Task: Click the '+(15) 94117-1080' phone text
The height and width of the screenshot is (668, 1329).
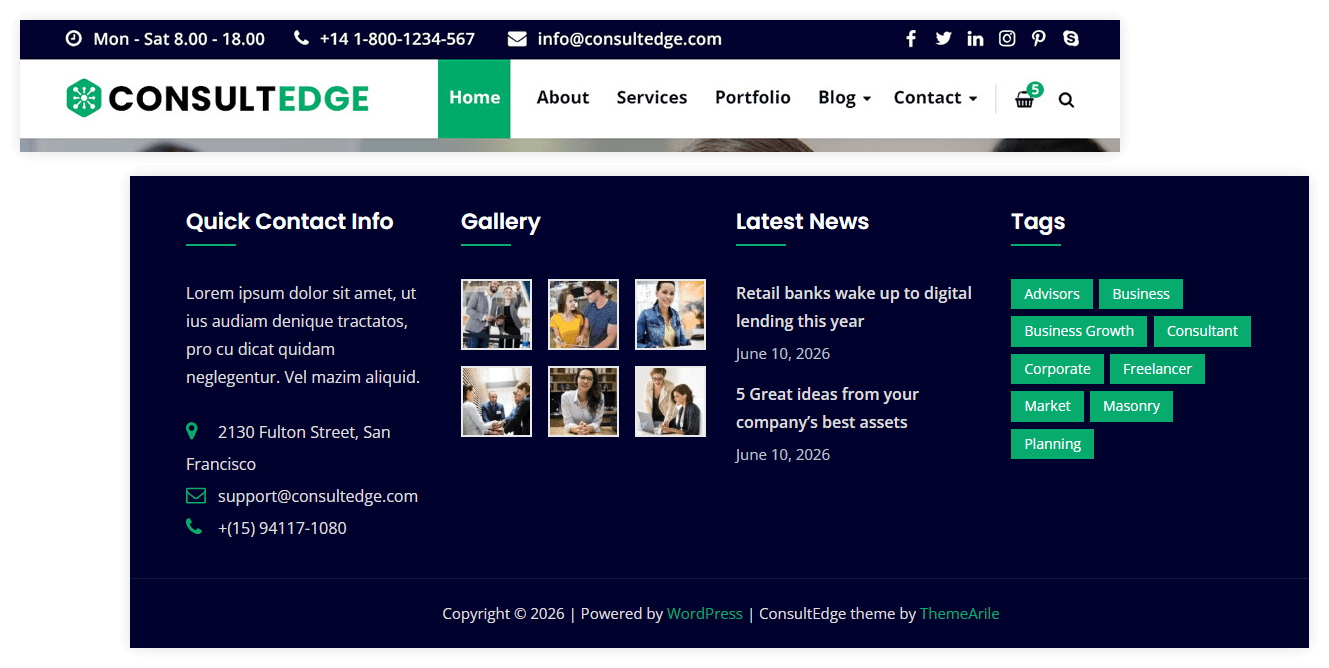Action: point(282,528)
